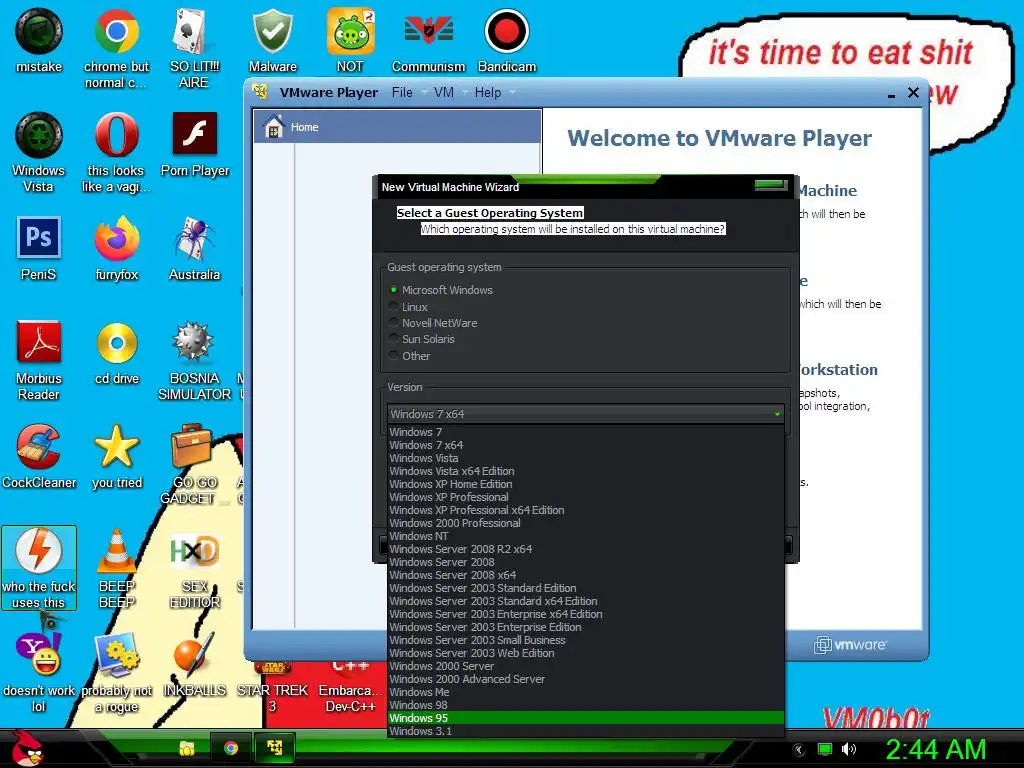Open the red Opera browser icon
Image resolution: width=1024 pixels, height=768 pixels.
coord(116,152)
